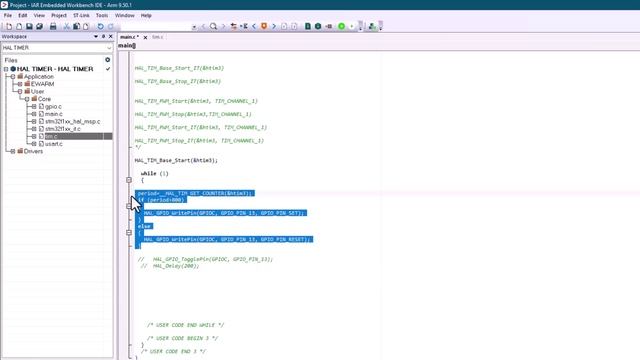The height and width of the screenshot is (360, 640).
Task: Expand the Drivers folder
Action: pyautogui.click(x=13, y=151)
